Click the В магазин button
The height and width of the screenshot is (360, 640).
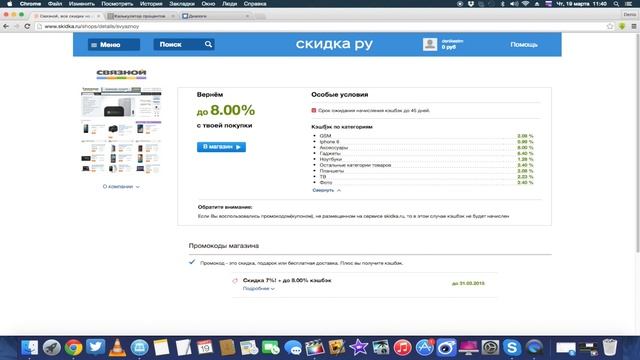pos(221,147)
